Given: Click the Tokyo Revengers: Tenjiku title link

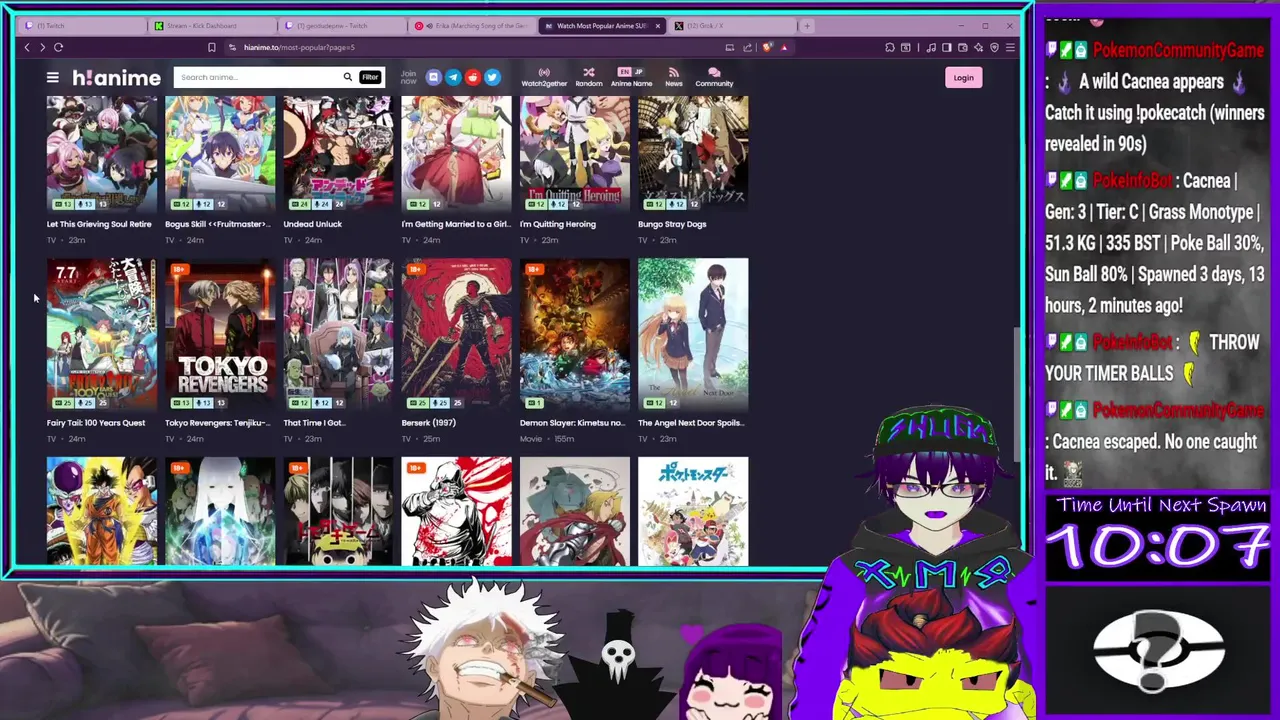Looking at the screenshot, I should [x=217, y=423].
